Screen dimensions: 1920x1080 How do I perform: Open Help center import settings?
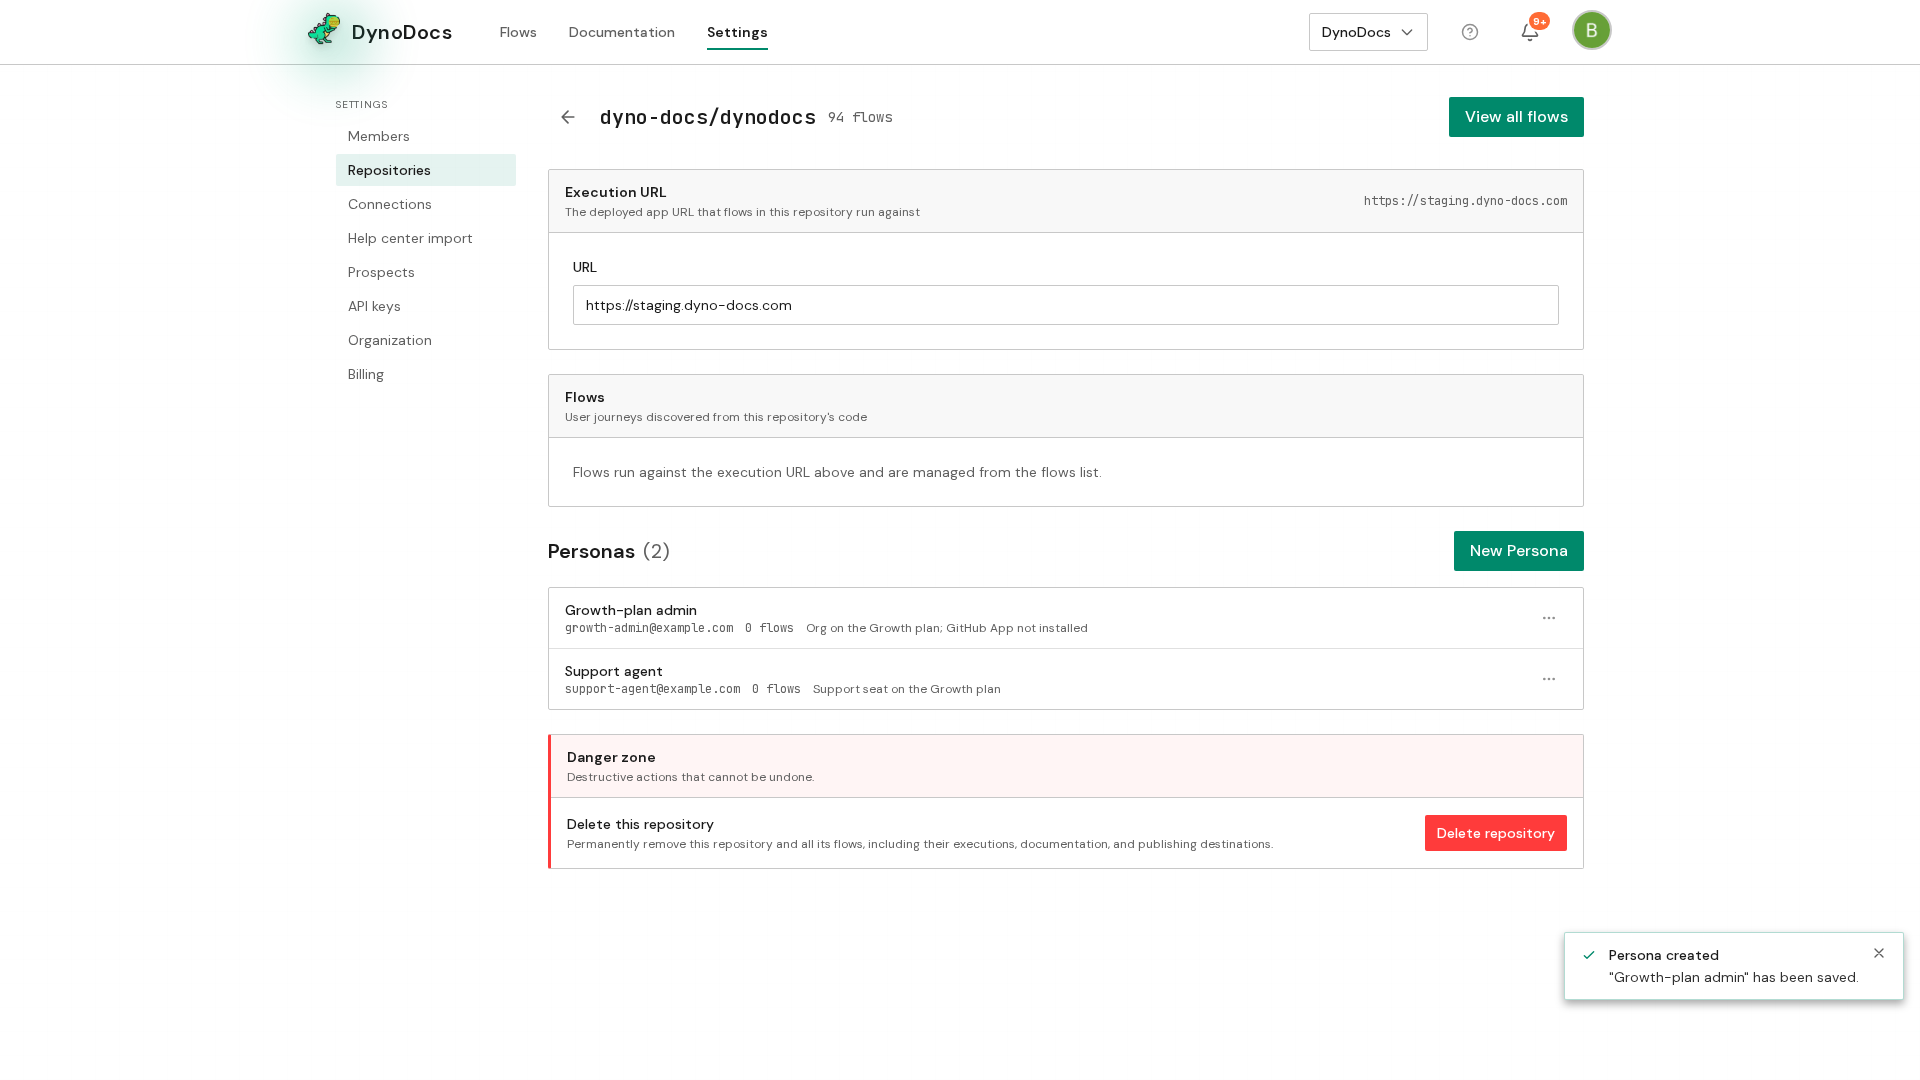(426, 238)
